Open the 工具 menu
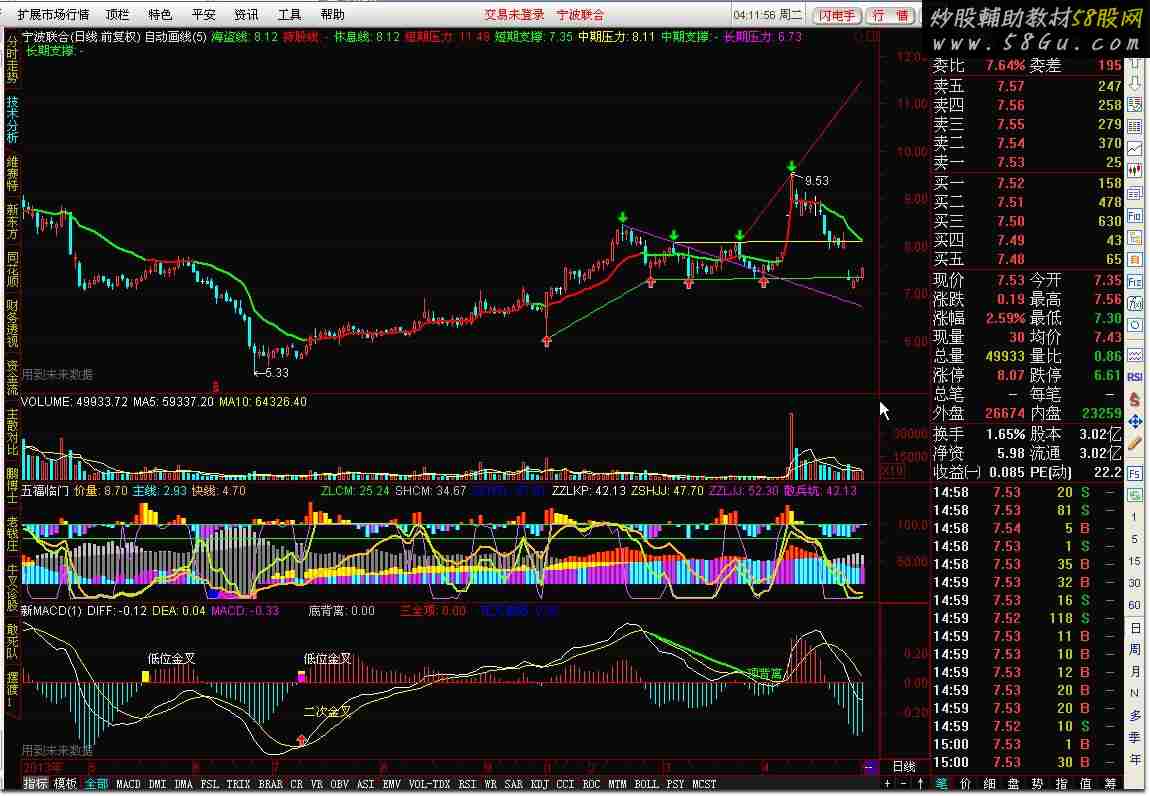The height and width of the screenshot is (796, 1150). (289, 15)
